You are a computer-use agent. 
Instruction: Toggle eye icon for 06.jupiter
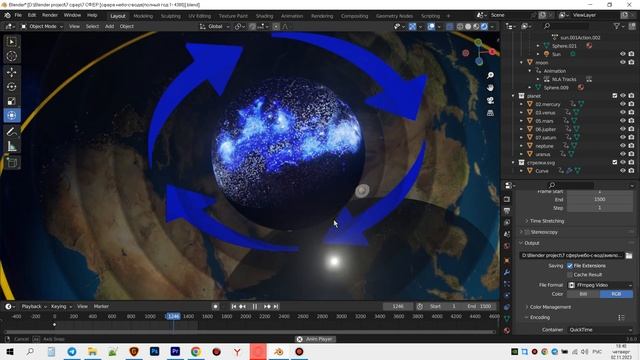[x=622, y=129]
